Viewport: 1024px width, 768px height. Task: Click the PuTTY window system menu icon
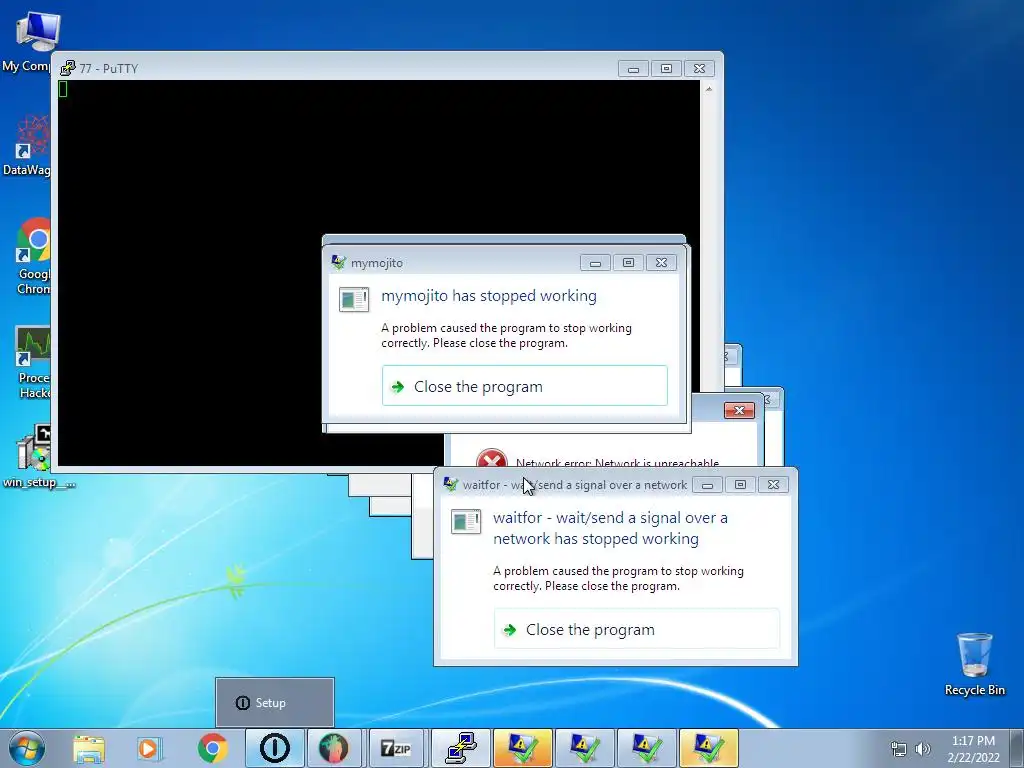click(x=67, y=68)
